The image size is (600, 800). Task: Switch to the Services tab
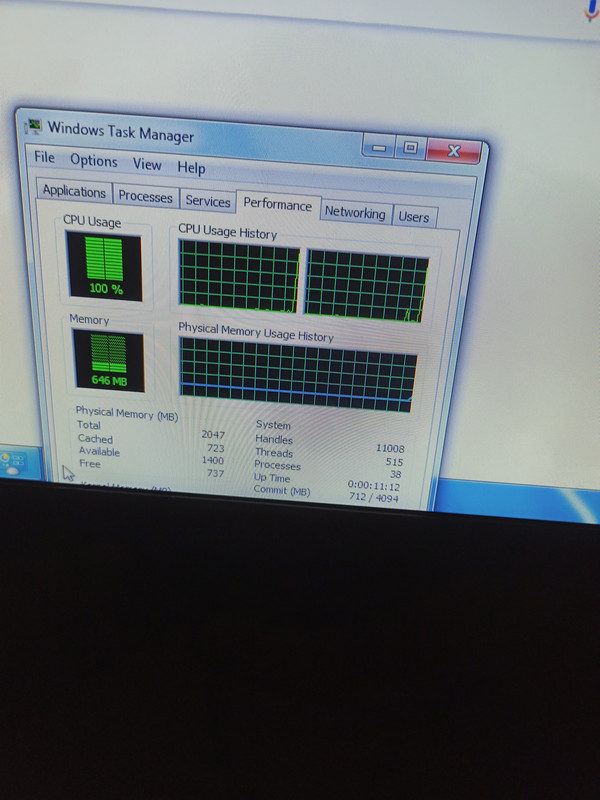pyautogui.click(x=208, y=201)
